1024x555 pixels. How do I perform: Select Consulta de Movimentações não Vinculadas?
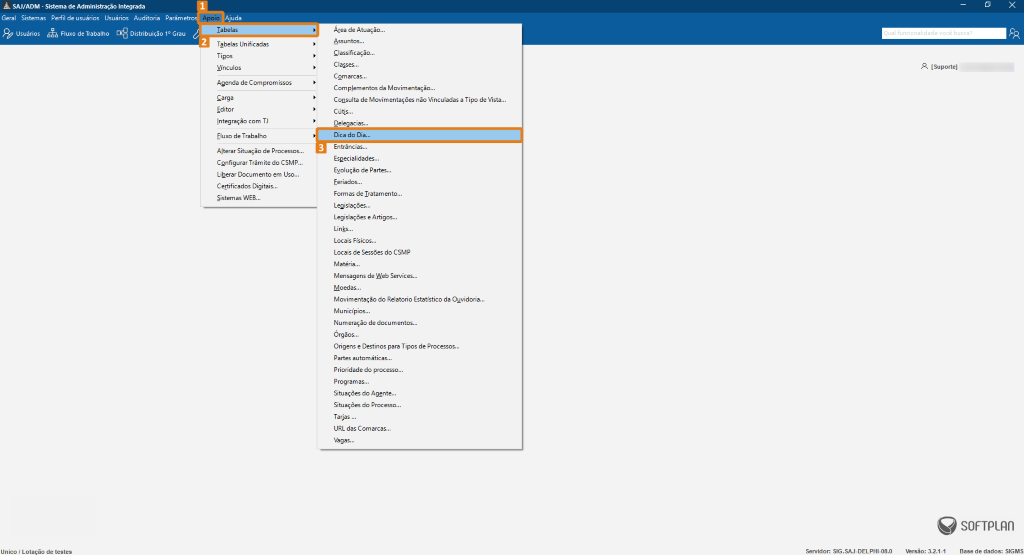coord(420,100)
